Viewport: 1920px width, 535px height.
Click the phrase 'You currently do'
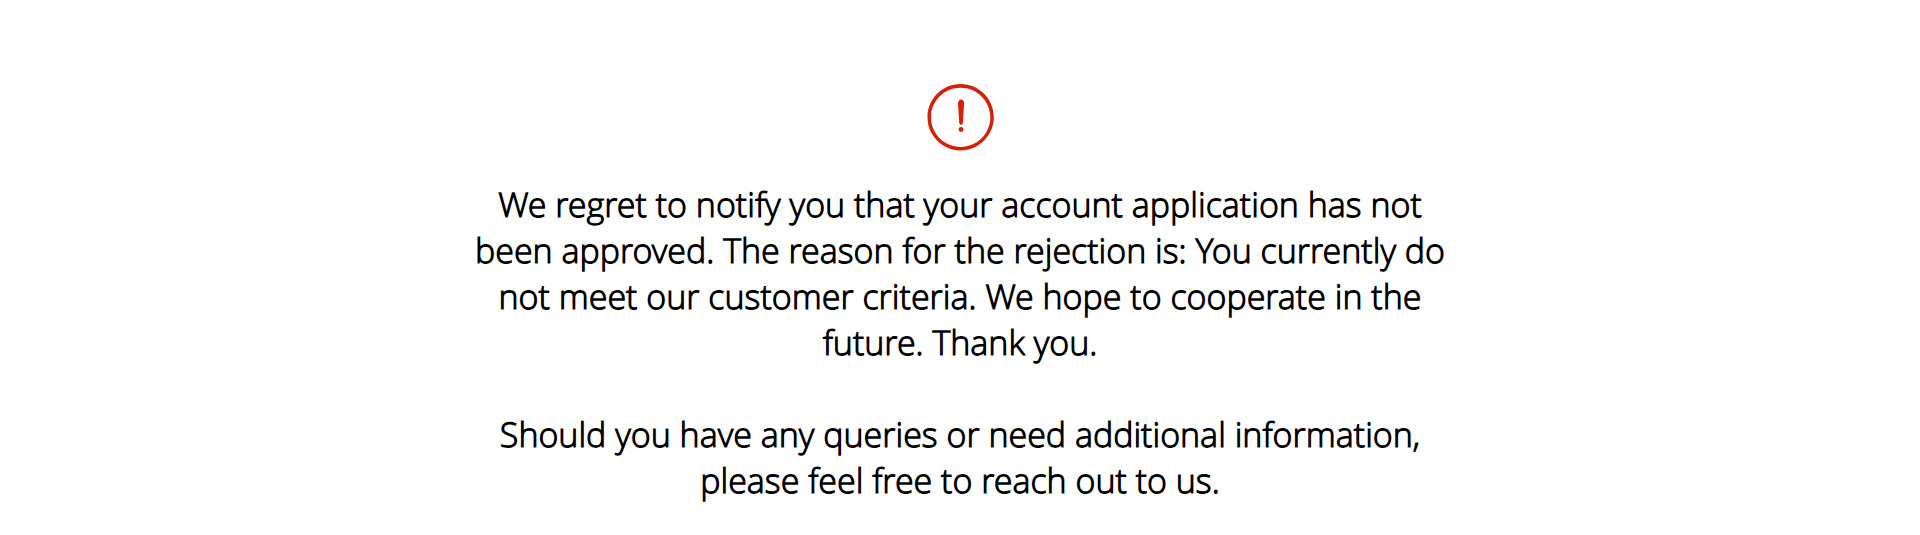pyautogui.click(x=1320, y=252)
